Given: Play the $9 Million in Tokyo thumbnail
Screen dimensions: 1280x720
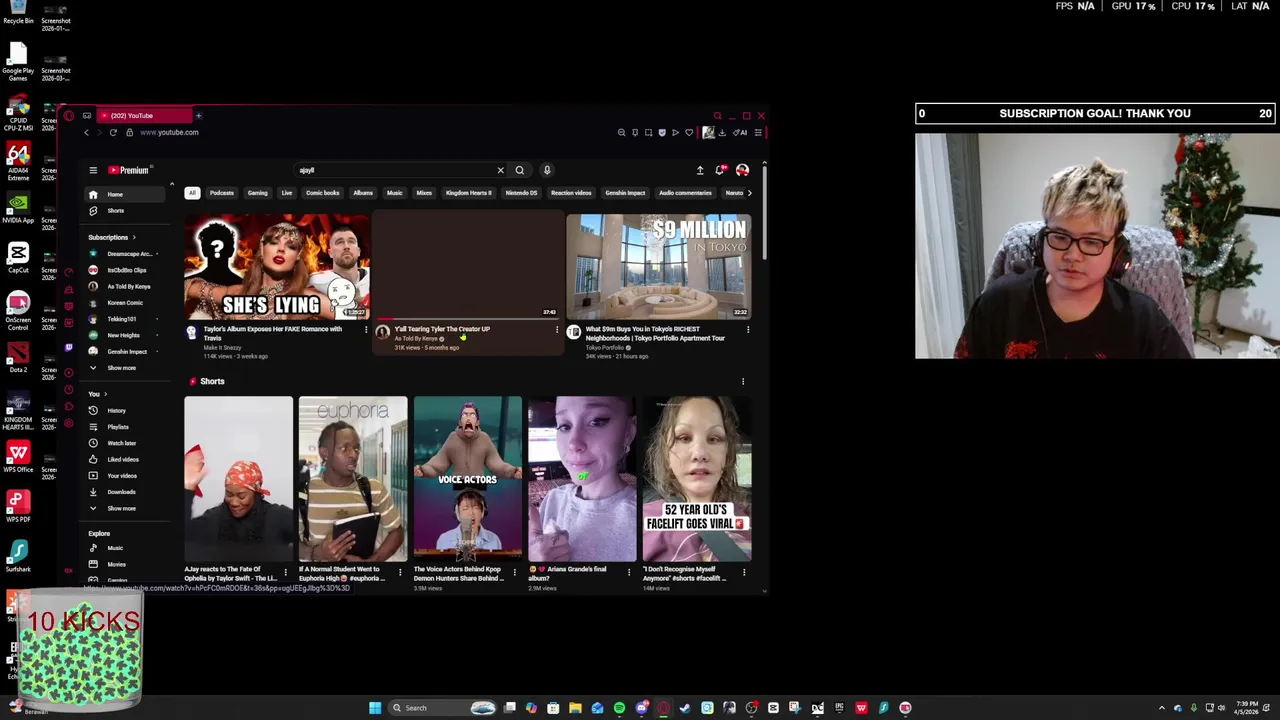Looking at the screenshot, I should point(658,266).
